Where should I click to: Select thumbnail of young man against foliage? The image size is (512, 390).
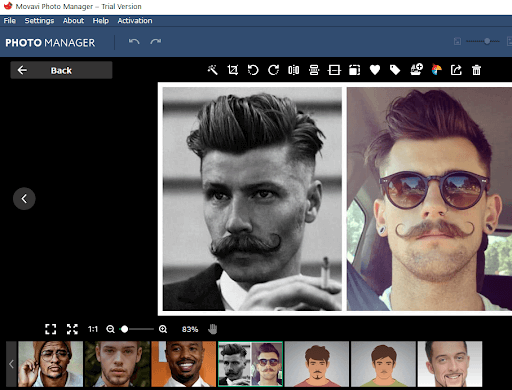click(x=117, y=364)
